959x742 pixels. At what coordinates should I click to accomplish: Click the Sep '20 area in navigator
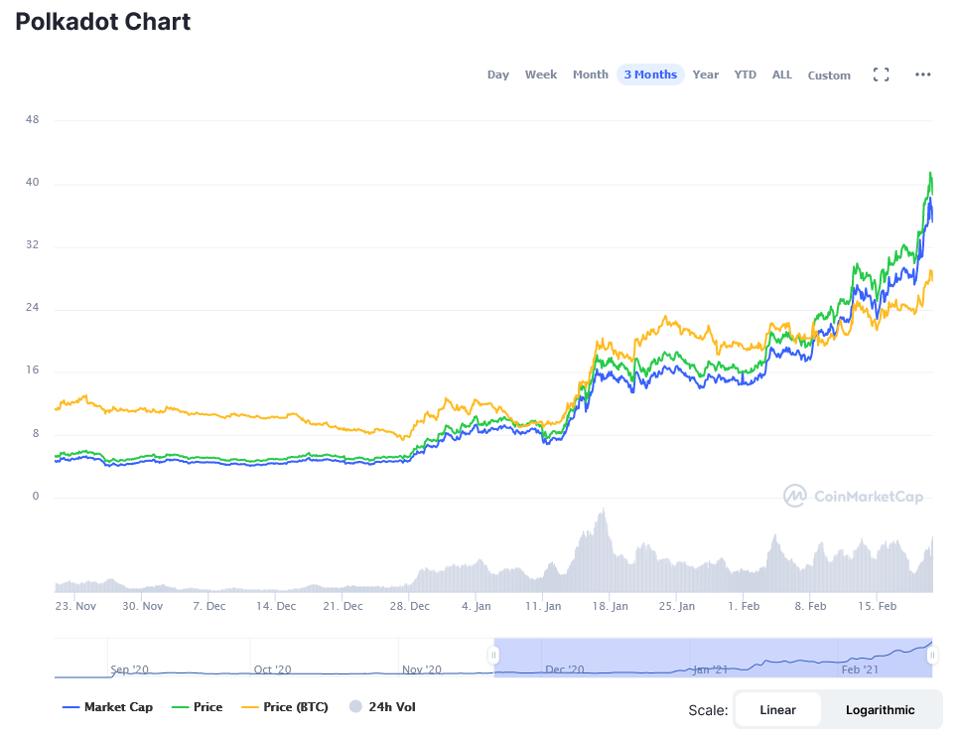pos(129,668)
